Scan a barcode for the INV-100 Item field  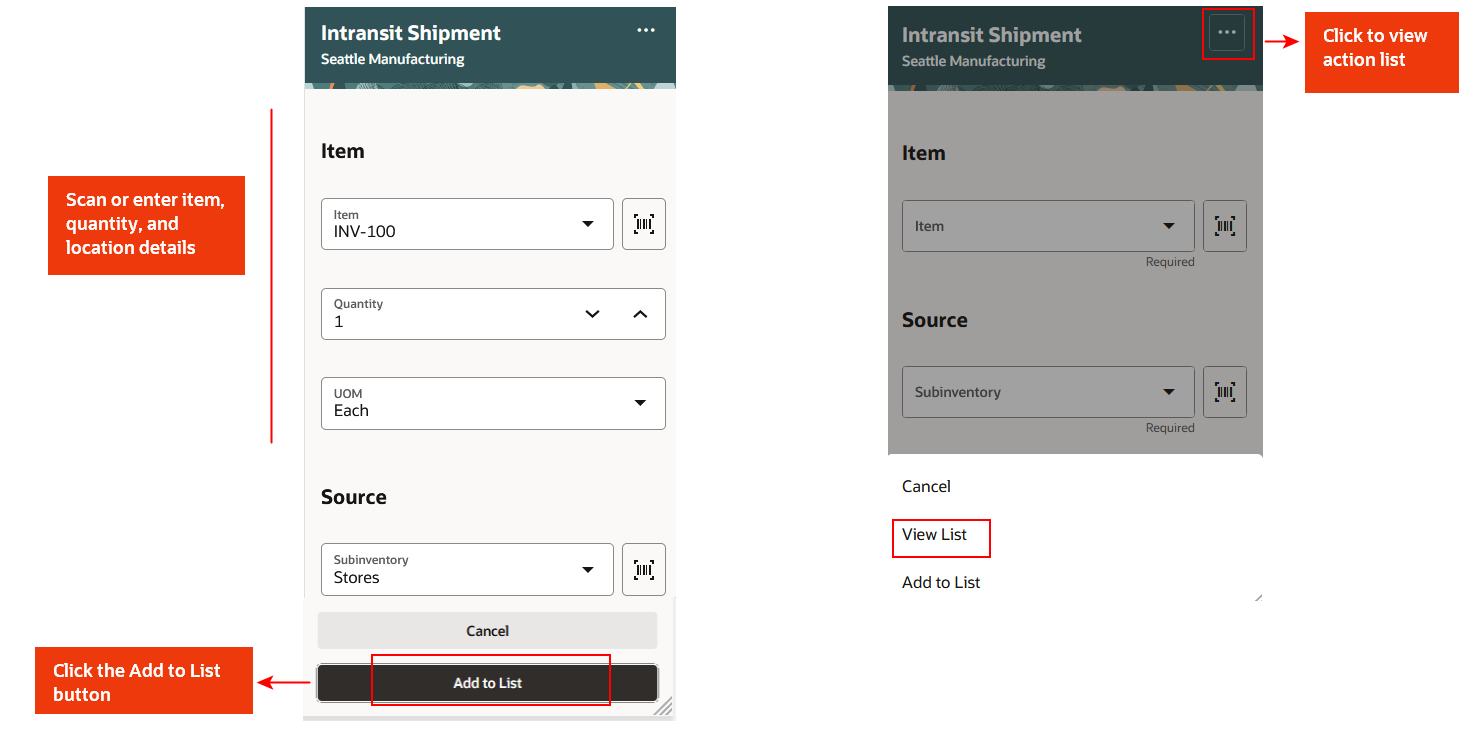644,224
